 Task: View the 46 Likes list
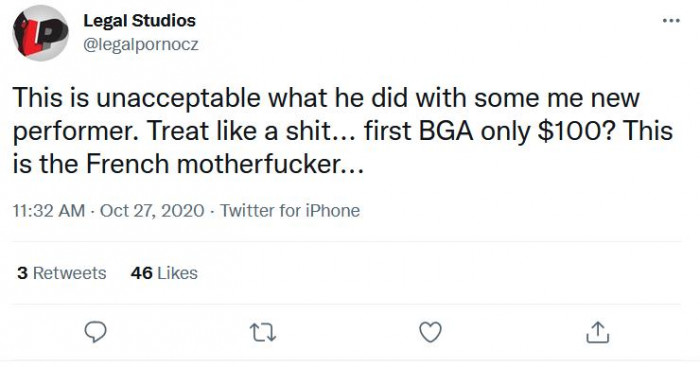click(164, 273)
